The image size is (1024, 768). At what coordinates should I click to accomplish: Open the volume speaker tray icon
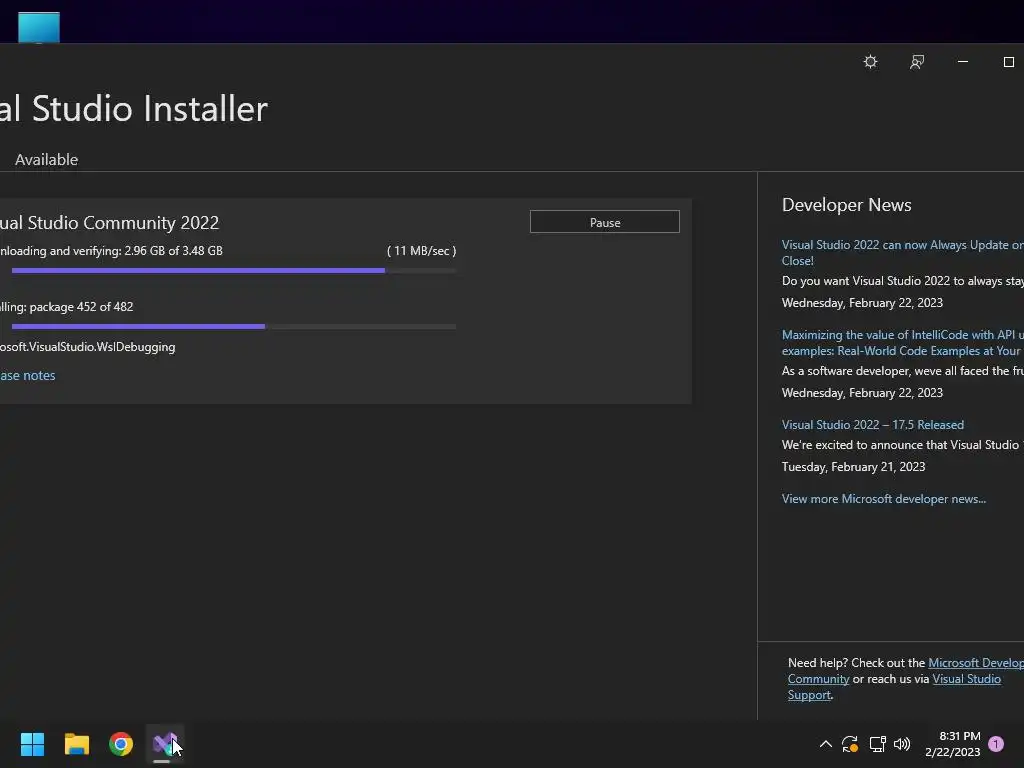(902, 744)
